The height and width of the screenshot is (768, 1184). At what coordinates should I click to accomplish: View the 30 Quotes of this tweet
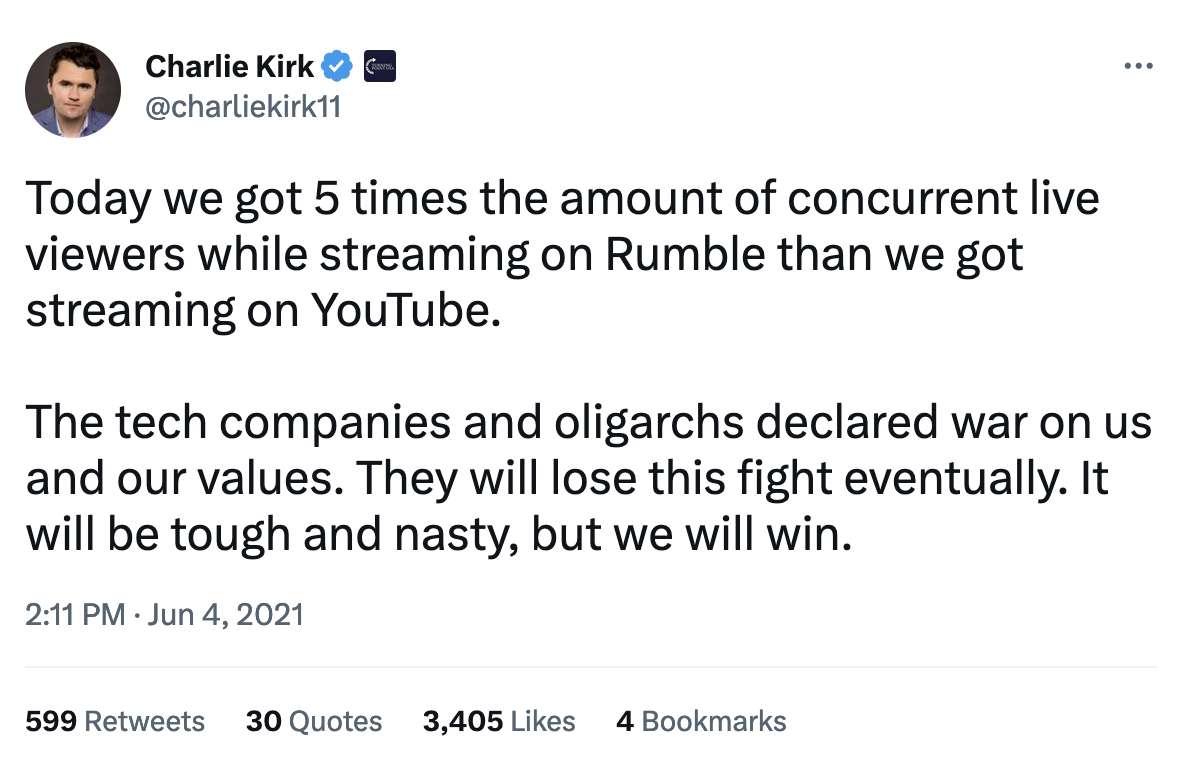313,721
